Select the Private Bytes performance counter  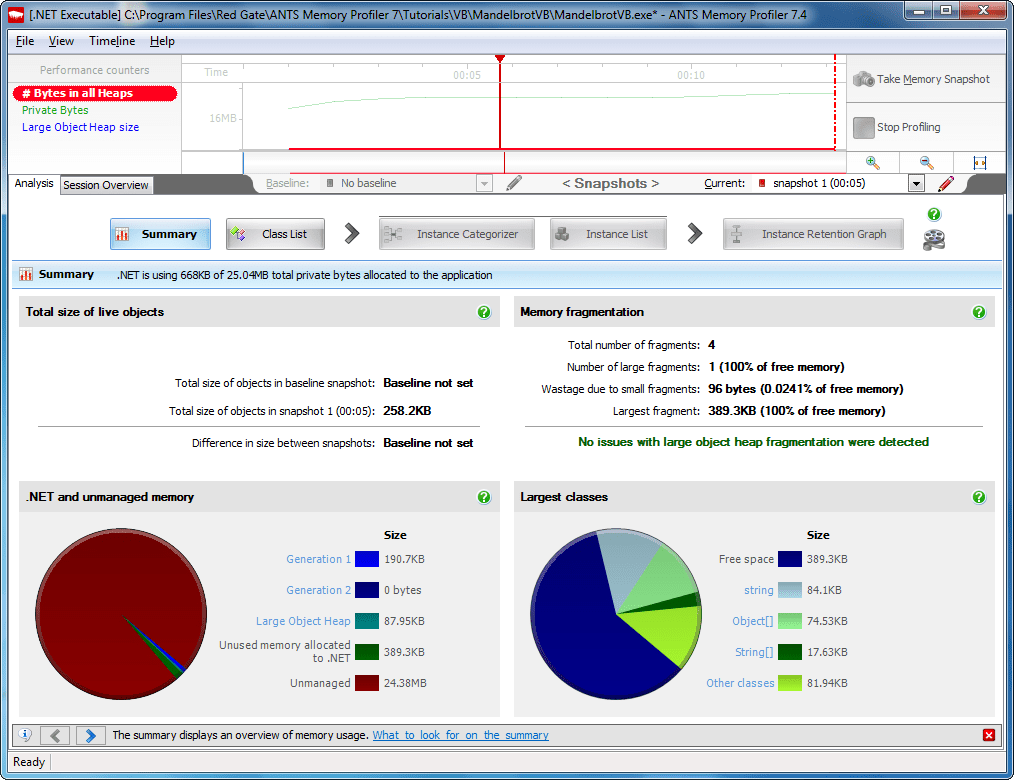pos(55,110)
